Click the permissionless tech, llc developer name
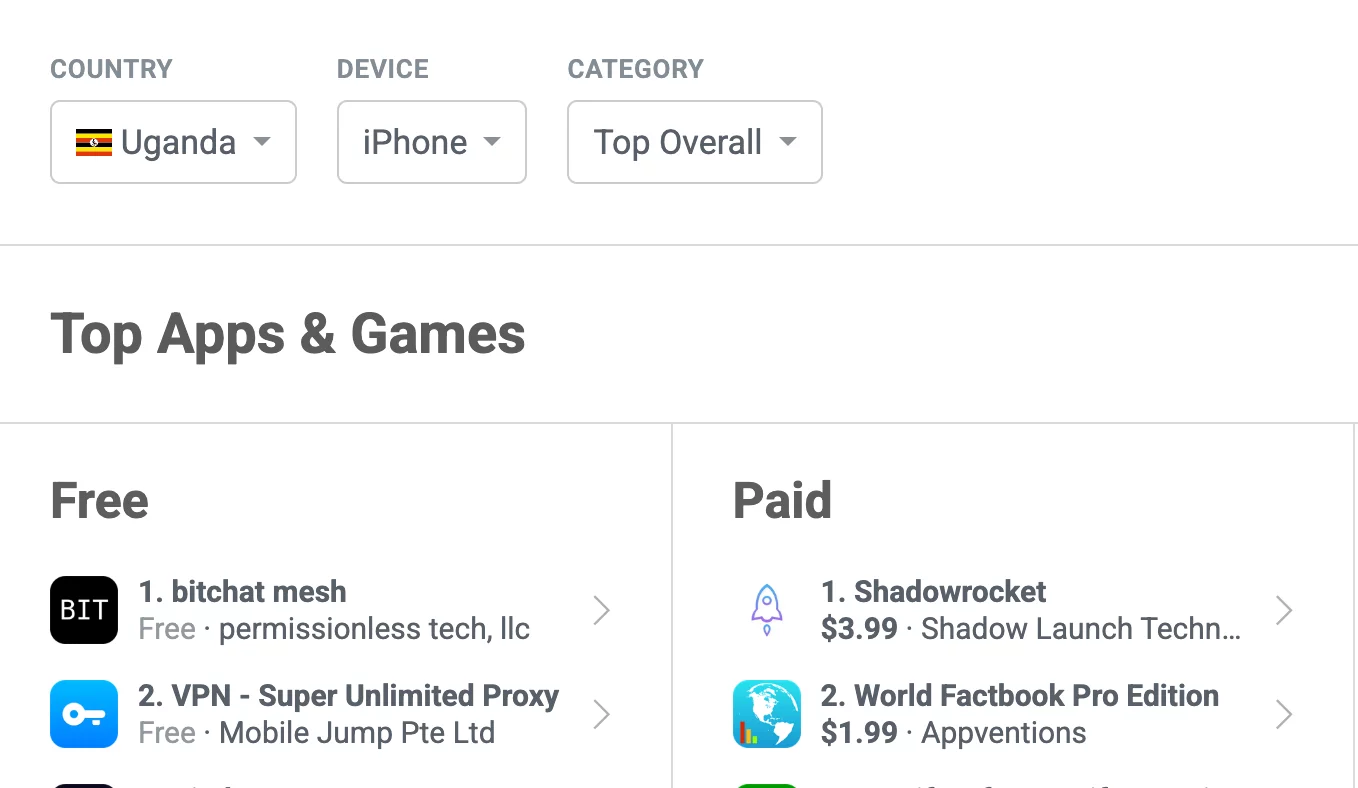1358x788 pixels. pyautogui.click(x=374, y=629)
